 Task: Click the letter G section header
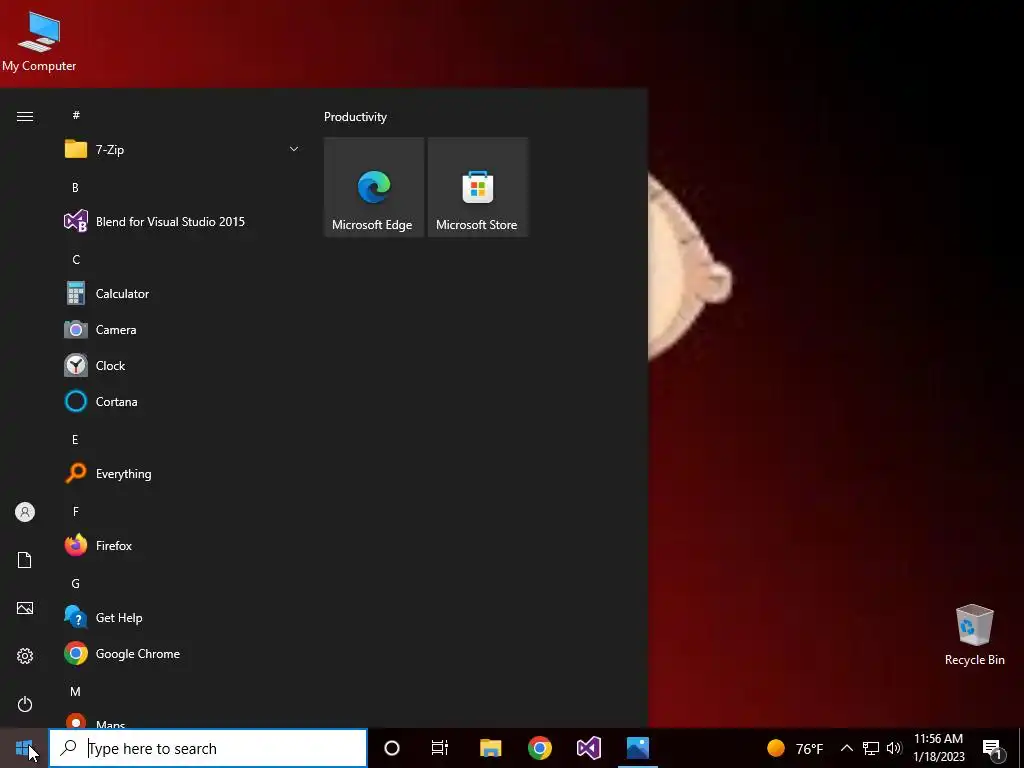click(x=76, y=584)
